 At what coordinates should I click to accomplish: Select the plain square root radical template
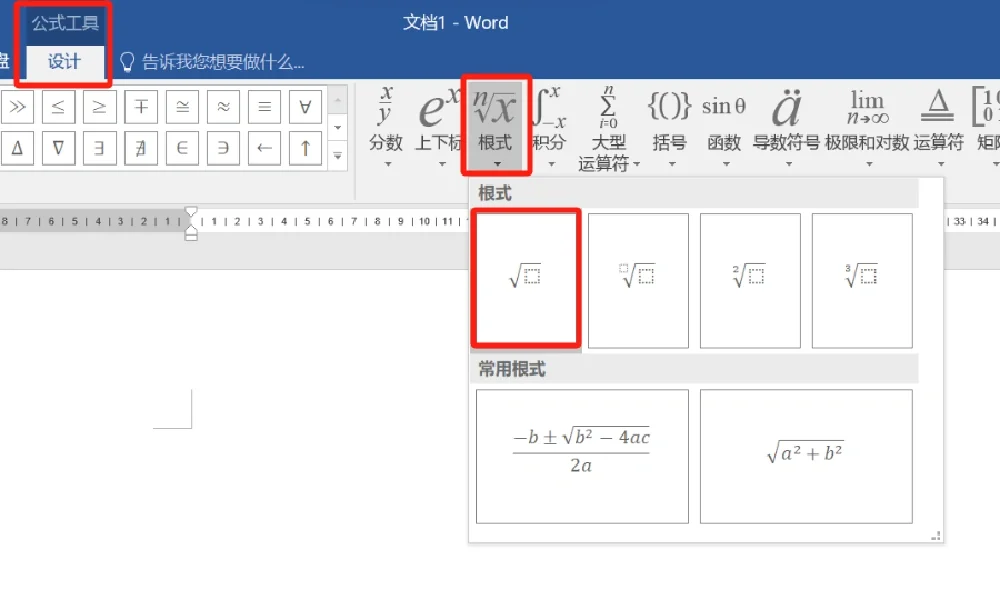526,279
